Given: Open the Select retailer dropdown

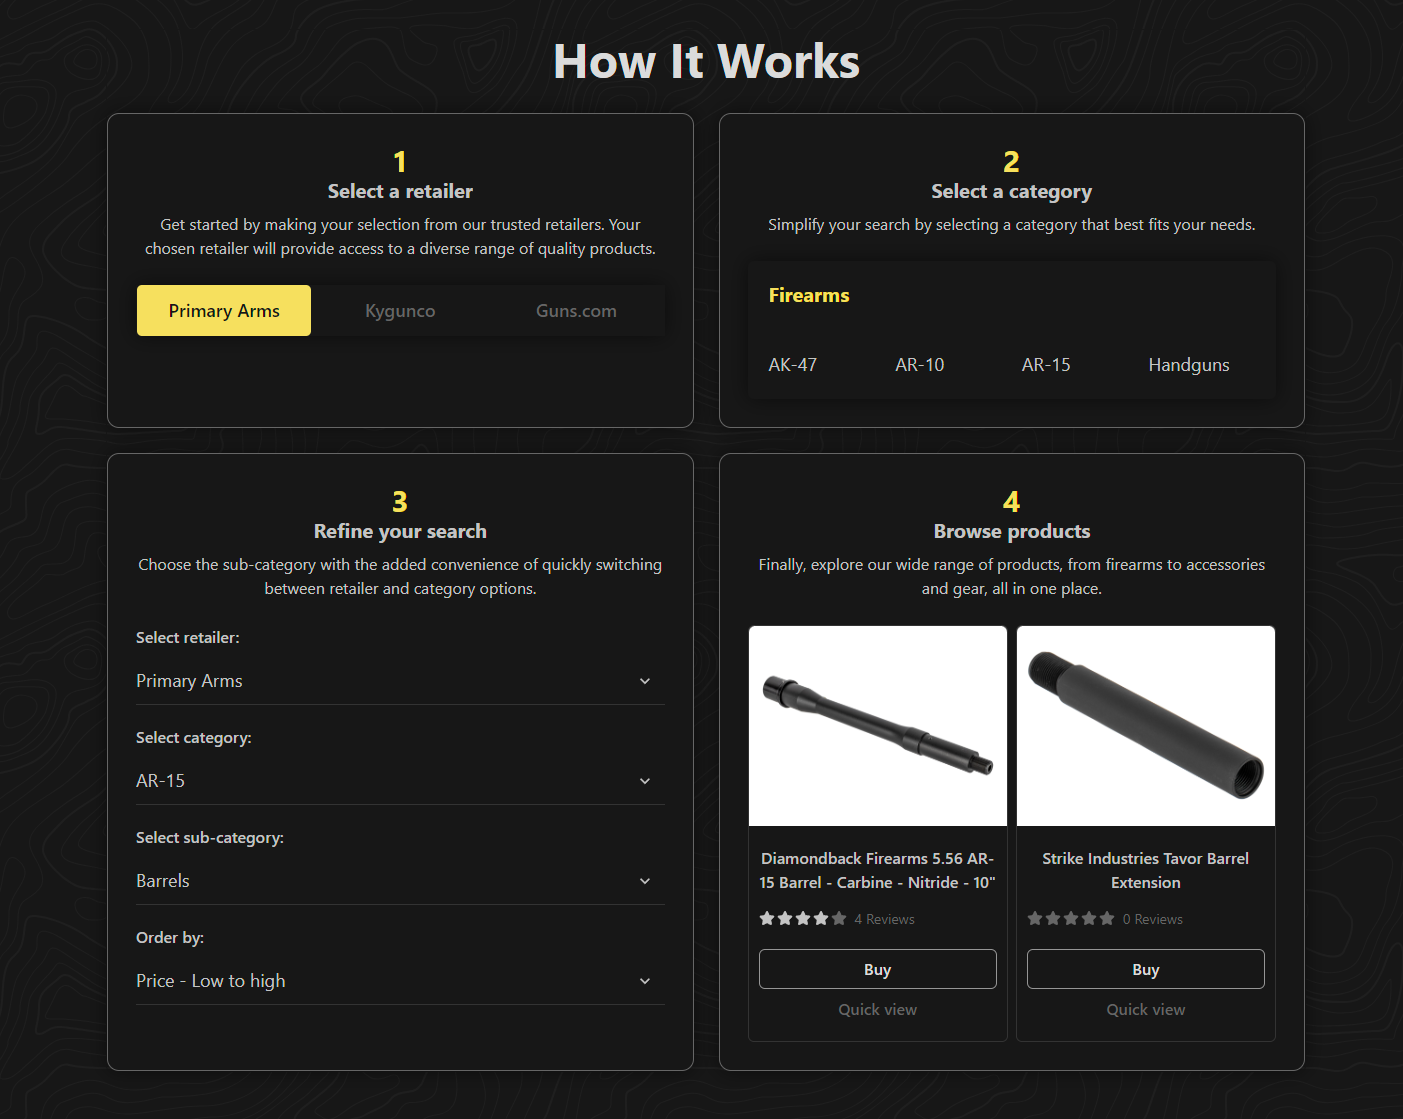Looking at the screenshot, I should pos(400,681).
